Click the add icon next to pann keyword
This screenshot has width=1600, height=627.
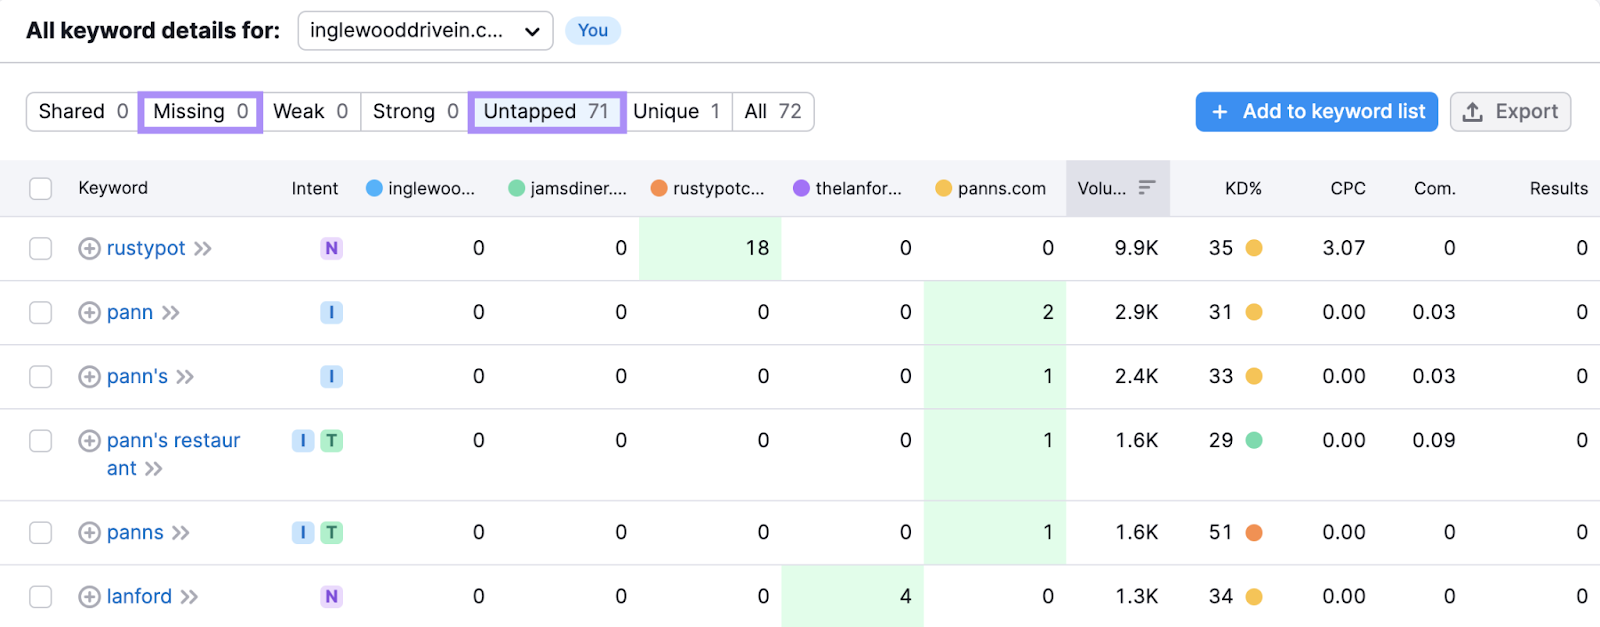coord(89,313)
